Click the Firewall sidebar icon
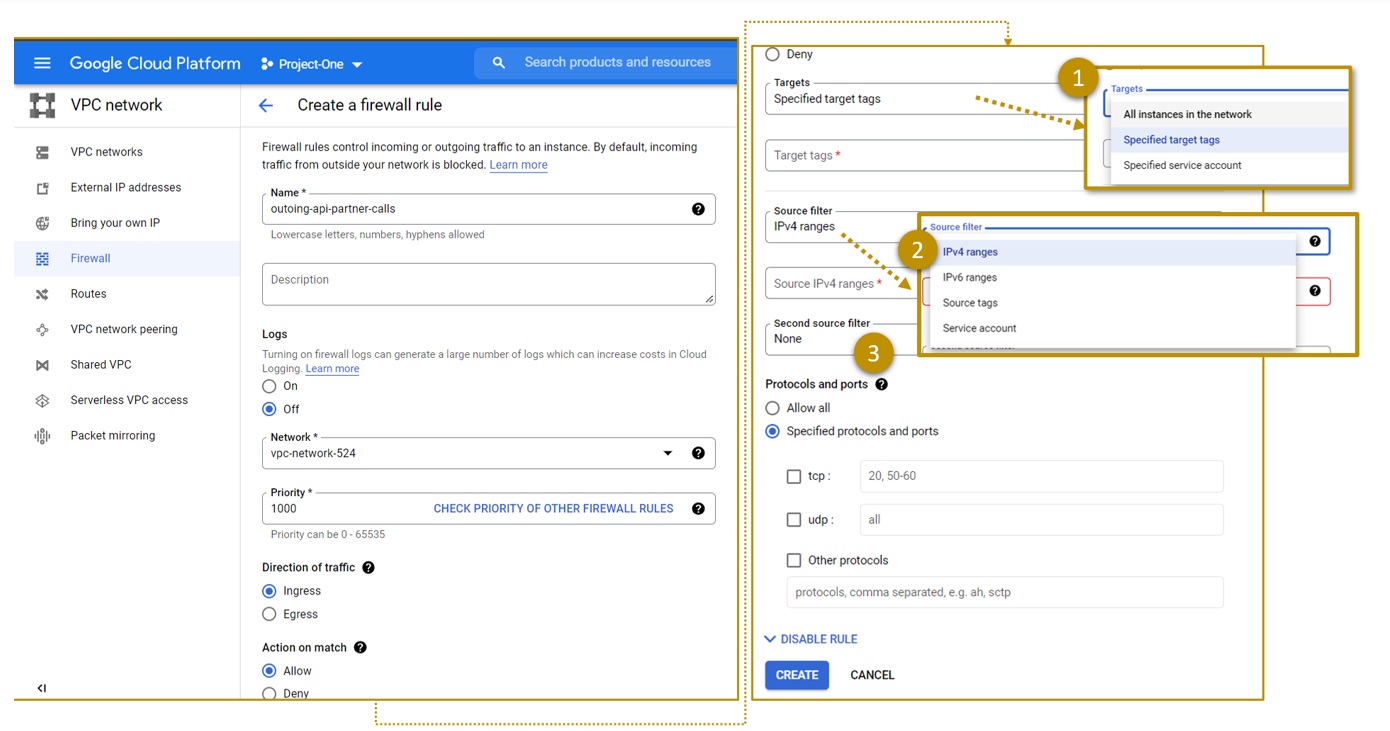 point(42,258)
